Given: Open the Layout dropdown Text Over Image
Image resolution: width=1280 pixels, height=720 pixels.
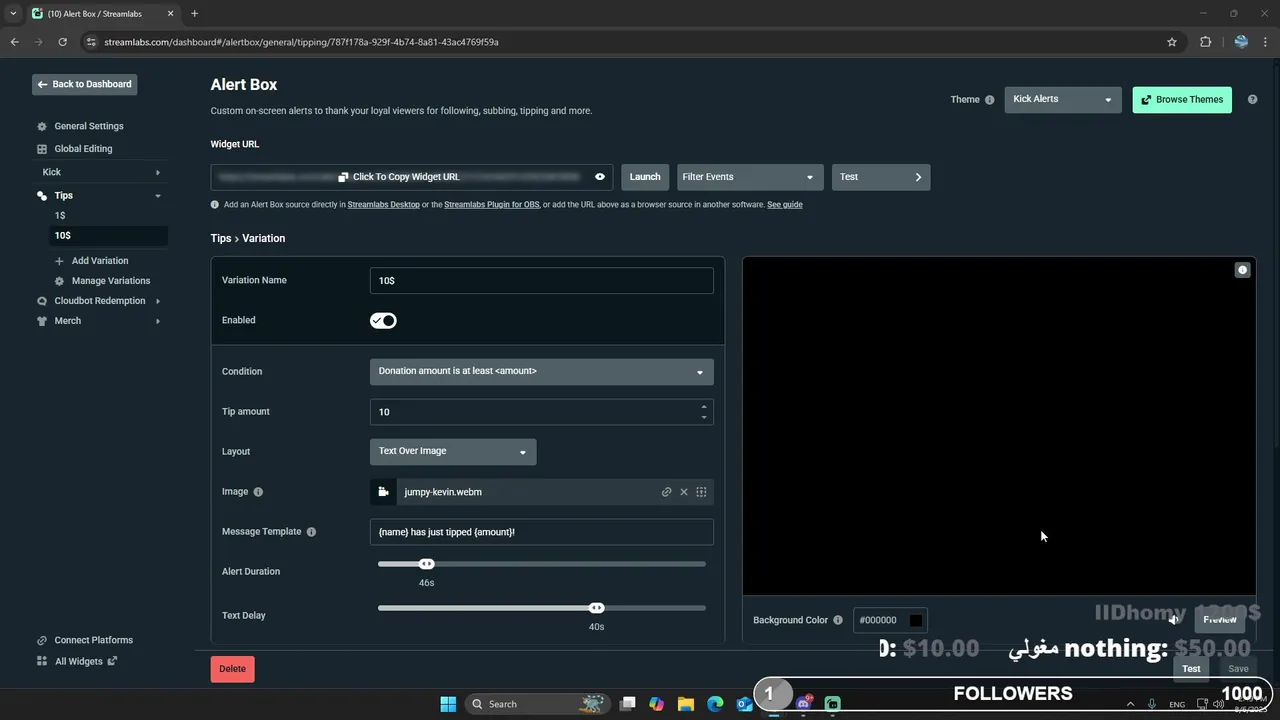Looking at the screenshot, I should 453,452.
